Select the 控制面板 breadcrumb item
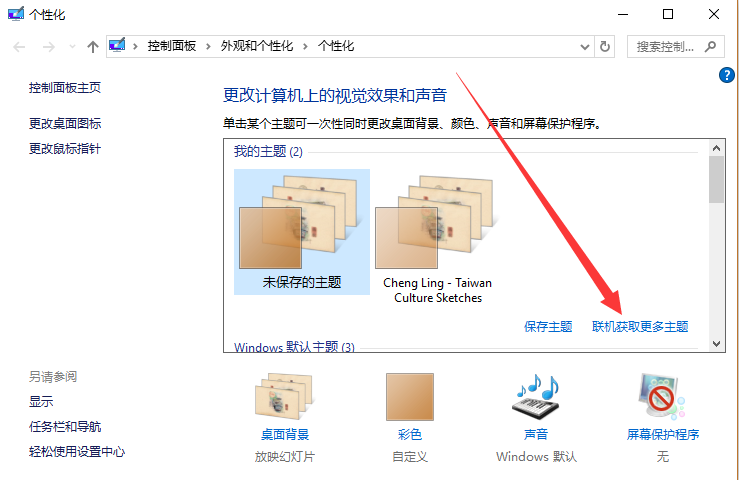The width and height of the screenshot is (739, 480). 172,46
